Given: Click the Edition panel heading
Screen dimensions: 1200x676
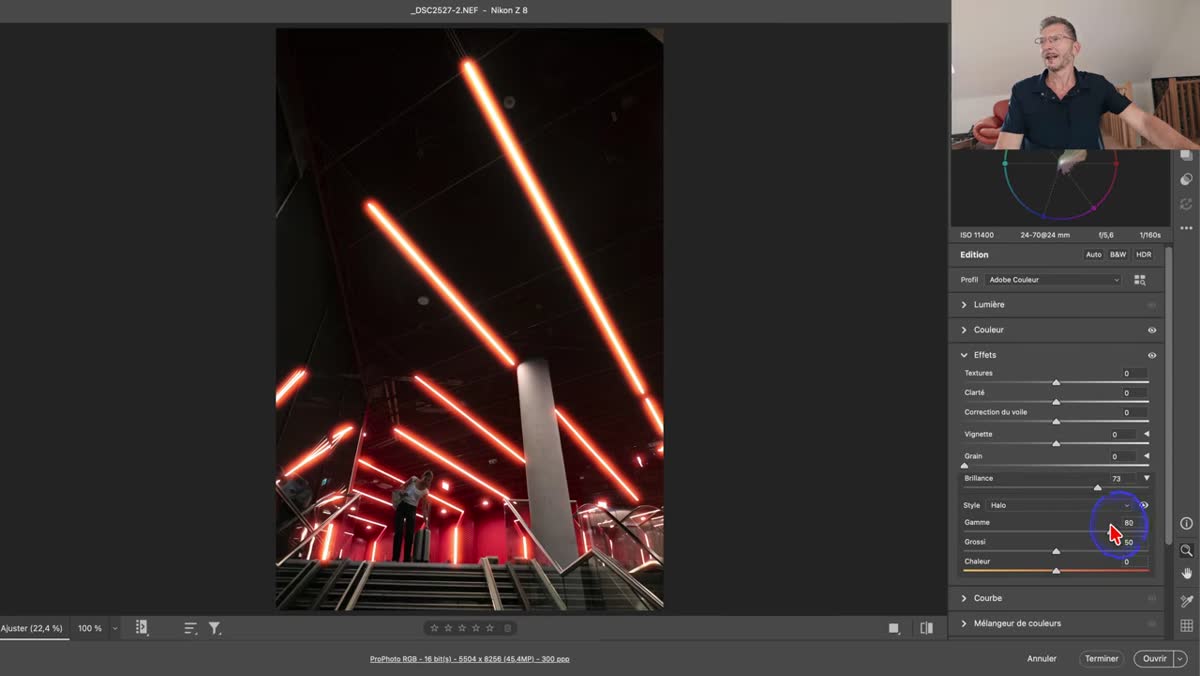Looking at the screenshot, I should point(974,255).
